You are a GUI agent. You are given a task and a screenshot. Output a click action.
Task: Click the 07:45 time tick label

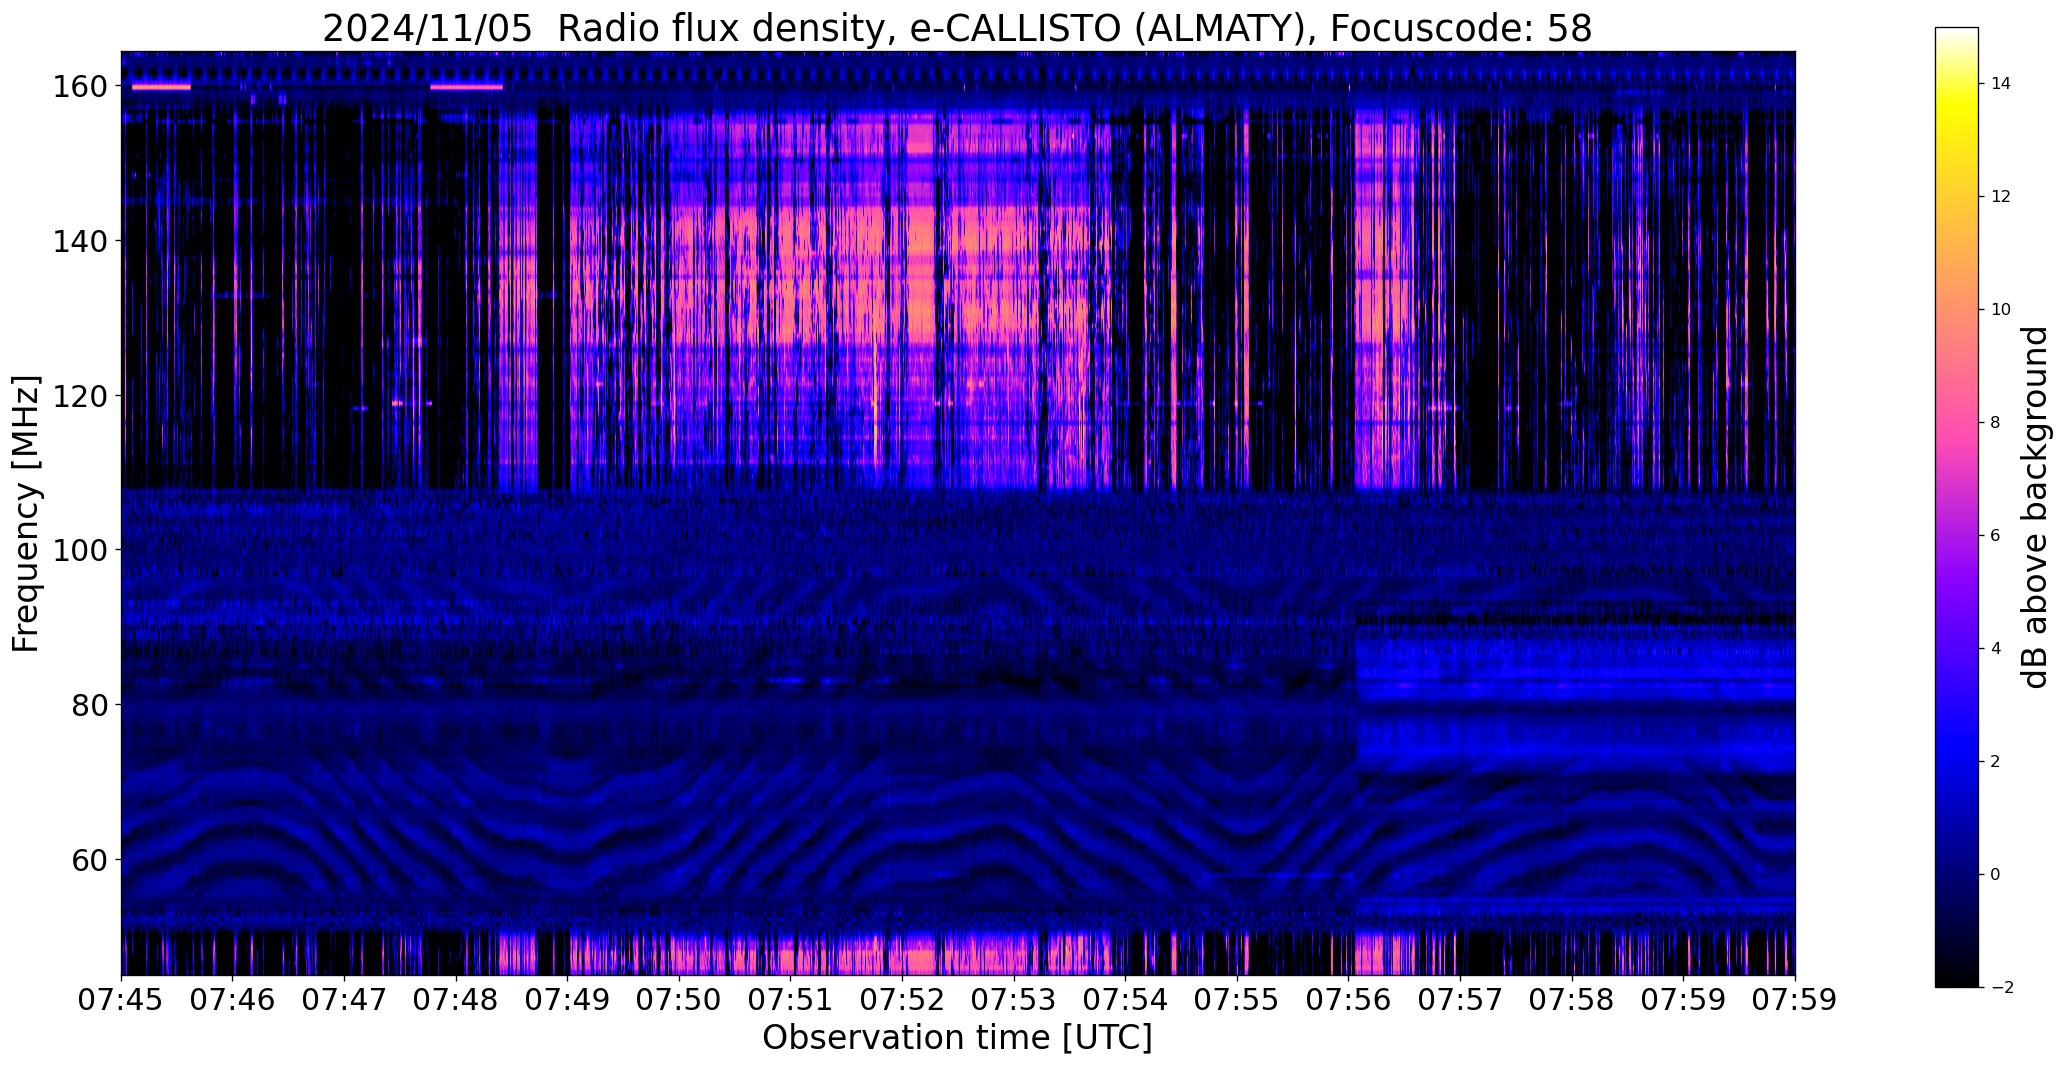tap(121, 1000)
